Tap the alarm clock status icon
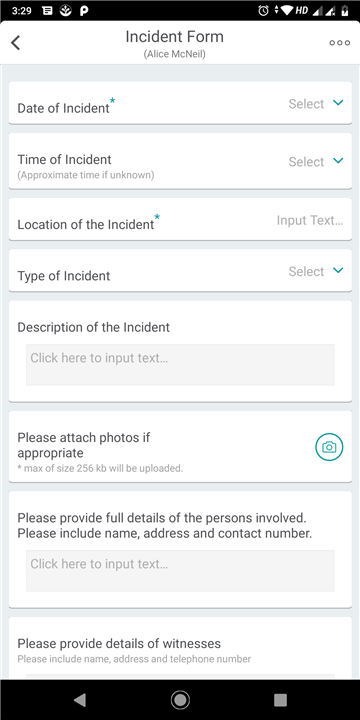360x720 pixels. pos(264,11)
